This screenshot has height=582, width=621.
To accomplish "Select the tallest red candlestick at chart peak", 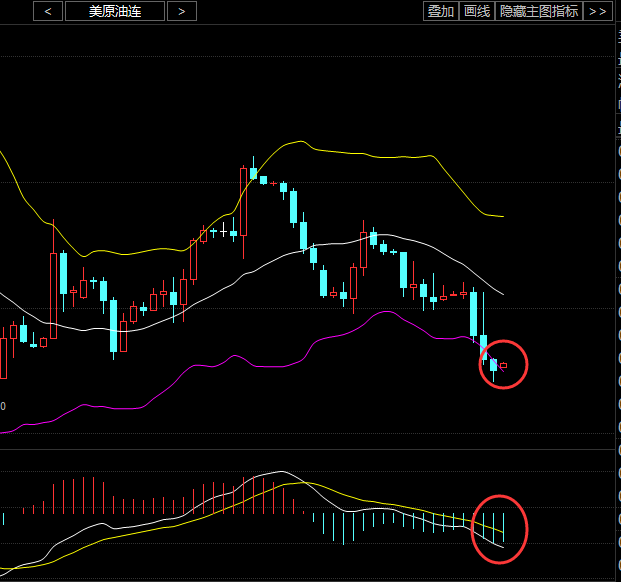I will click(x=243, y=200).
